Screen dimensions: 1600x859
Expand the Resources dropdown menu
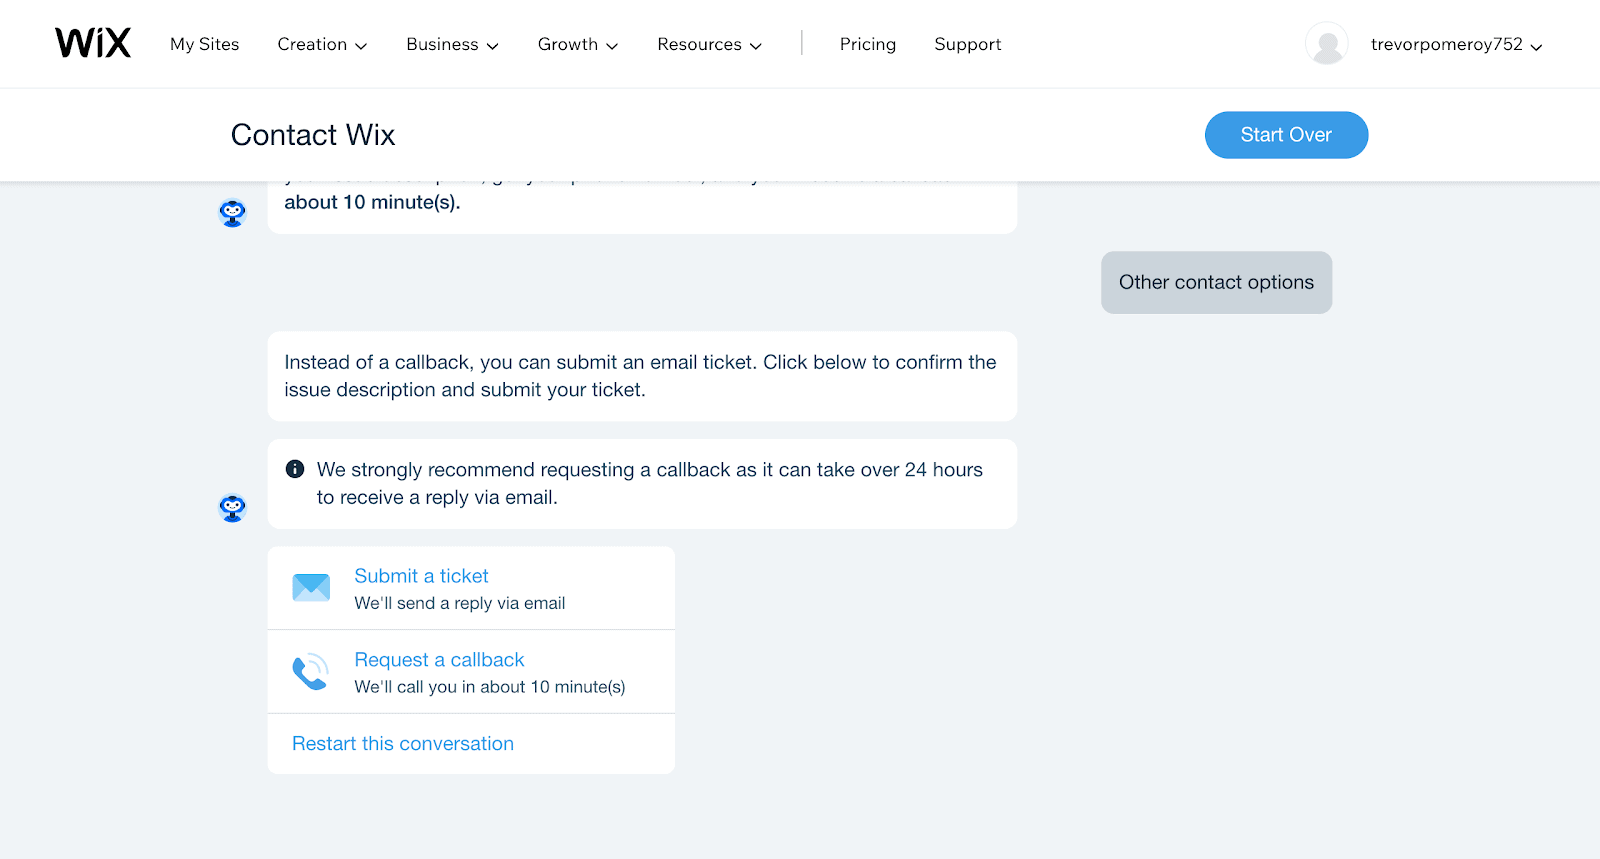pos(709,44)
